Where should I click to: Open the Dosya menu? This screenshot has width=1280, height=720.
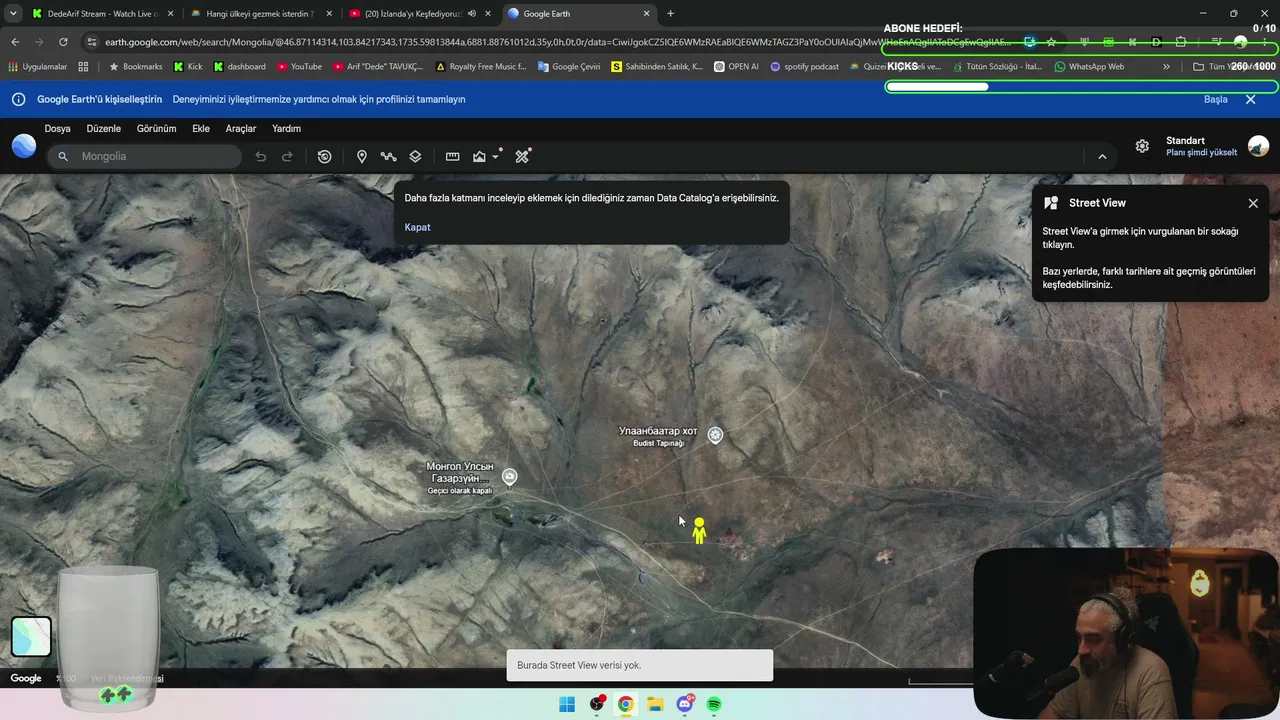57,128
